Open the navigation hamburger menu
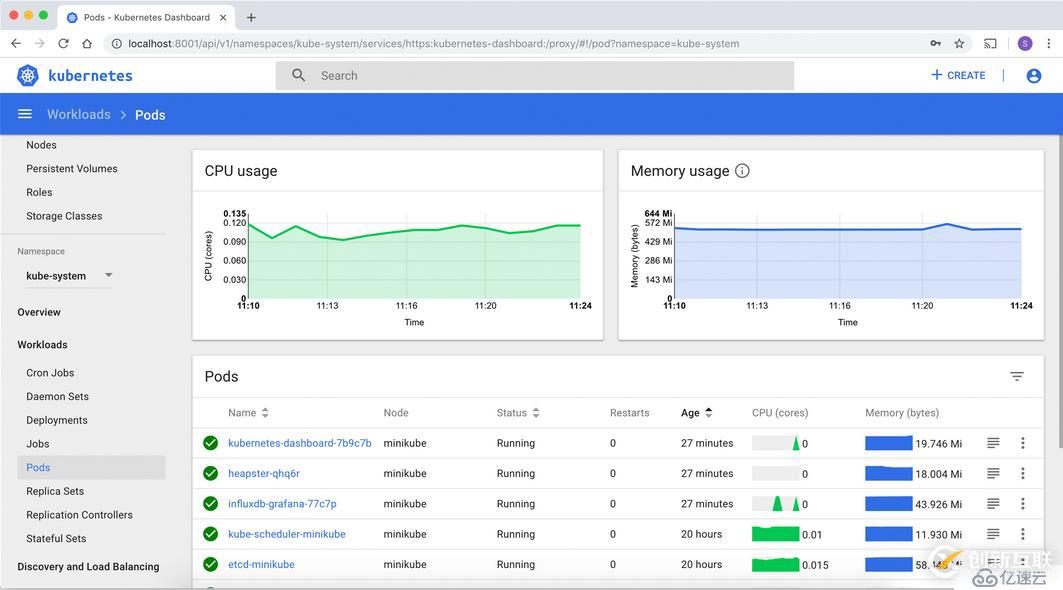Screen dimensions: 1063x590 point(24,113)
